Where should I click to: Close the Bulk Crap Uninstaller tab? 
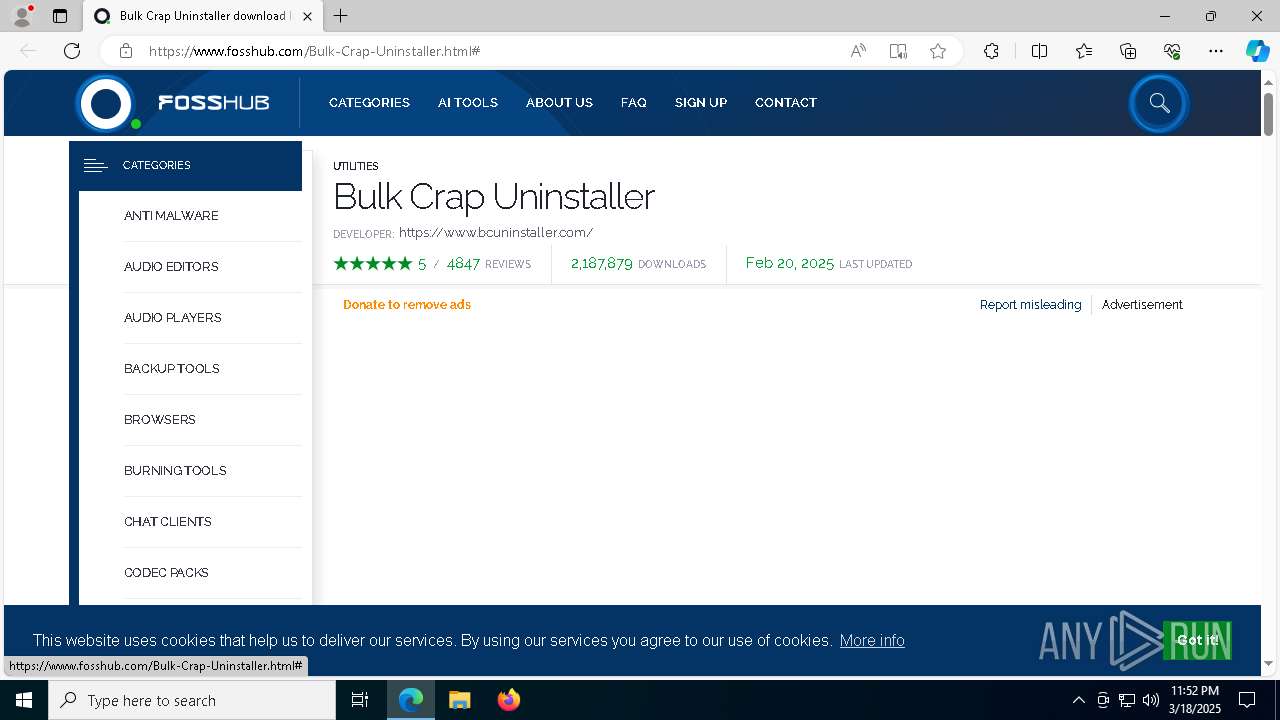(307, 16)
